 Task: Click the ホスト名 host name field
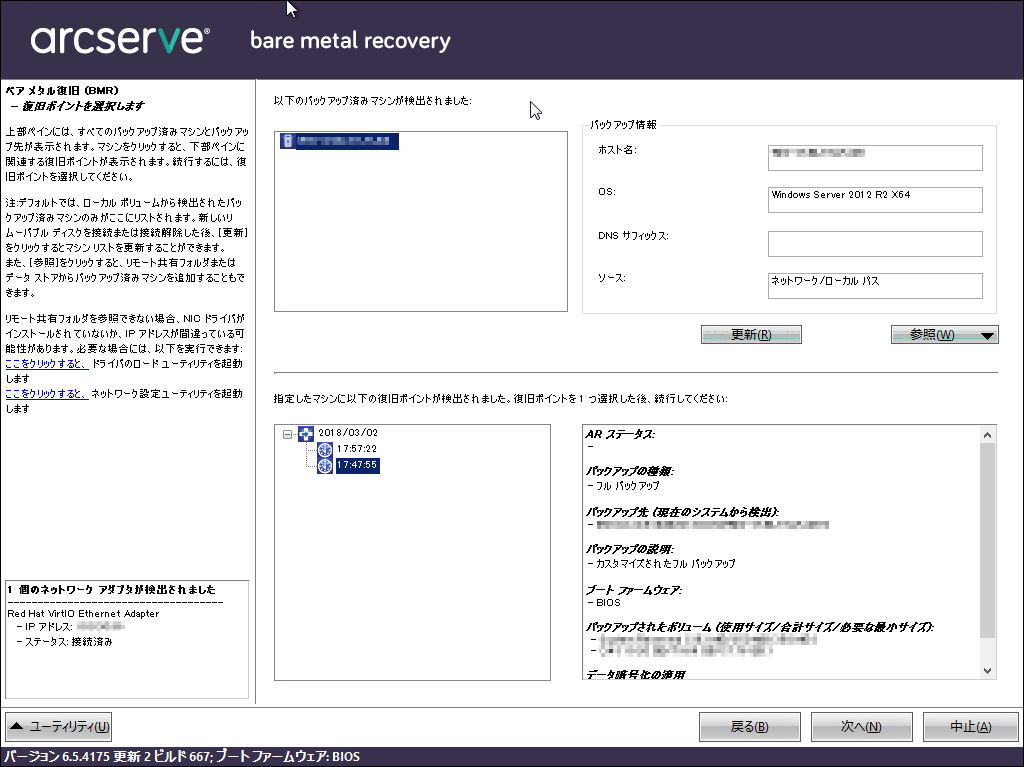(875, 157)
